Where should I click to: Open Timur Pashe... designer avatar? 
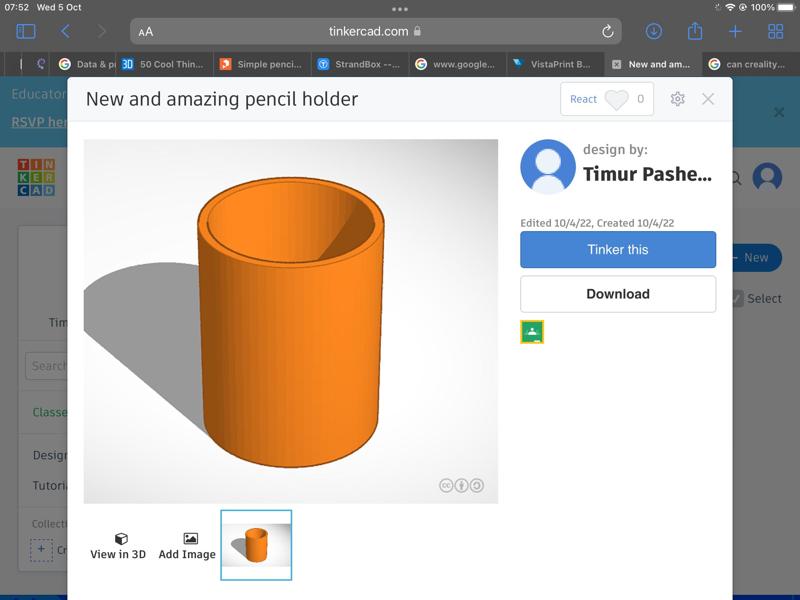[x=548, y=167]
